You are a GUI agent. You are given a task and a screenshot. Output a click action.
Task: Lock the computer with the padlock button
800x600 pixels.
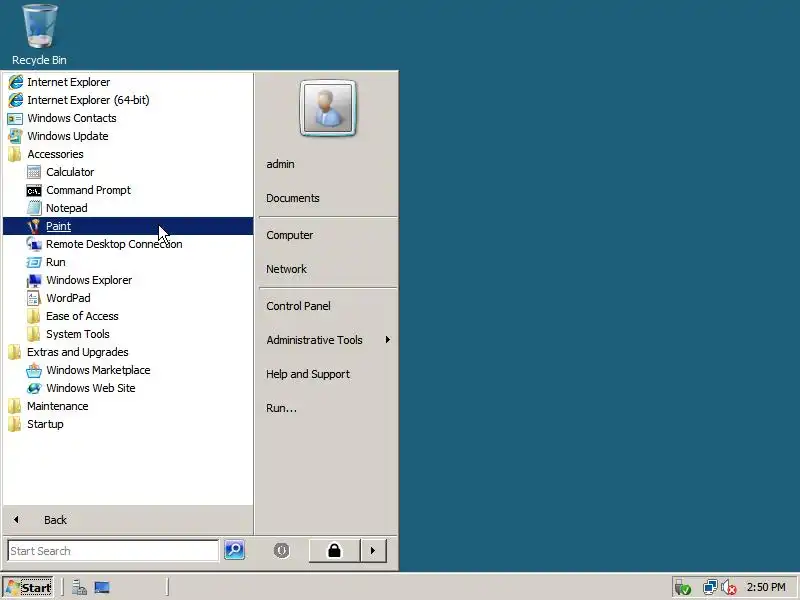click(334, 551)
